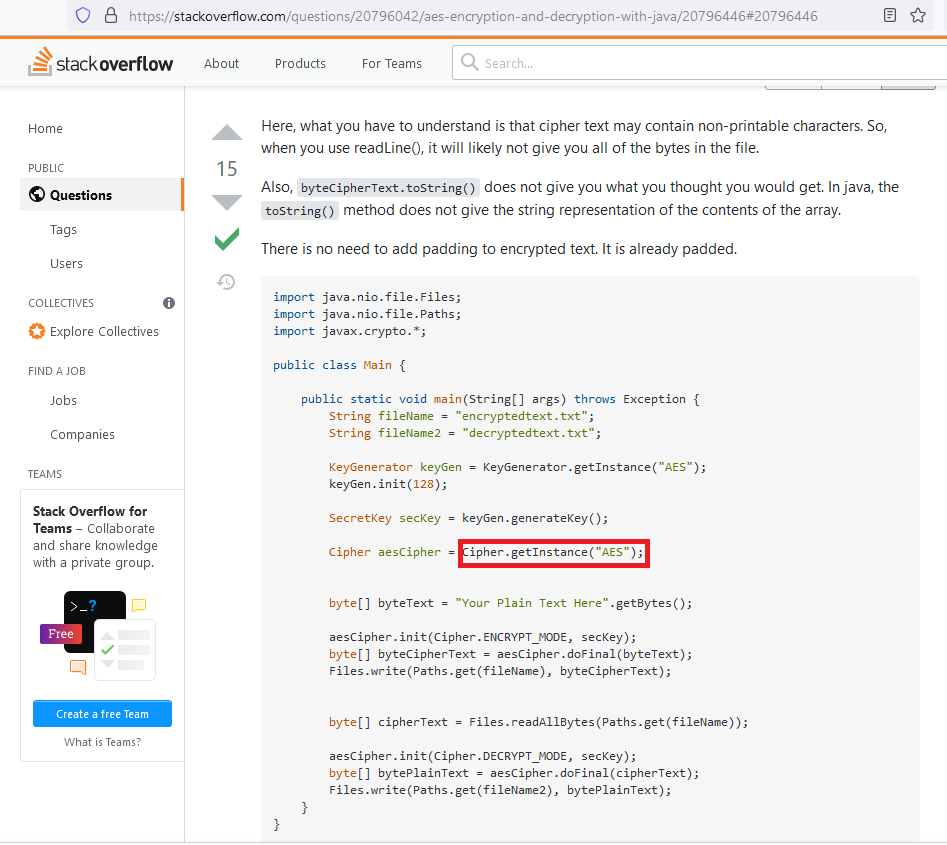The height and width of the screenshot is (845, 947).
Task: Click the globe icon beside Questions
Action: coord(37,194)
